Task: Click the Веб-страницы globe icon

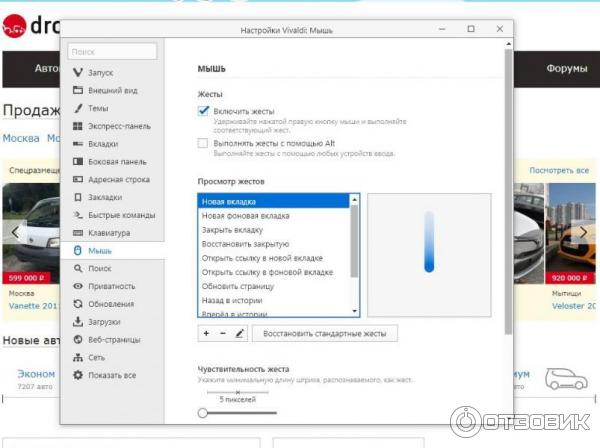Action: click(78, 340)
